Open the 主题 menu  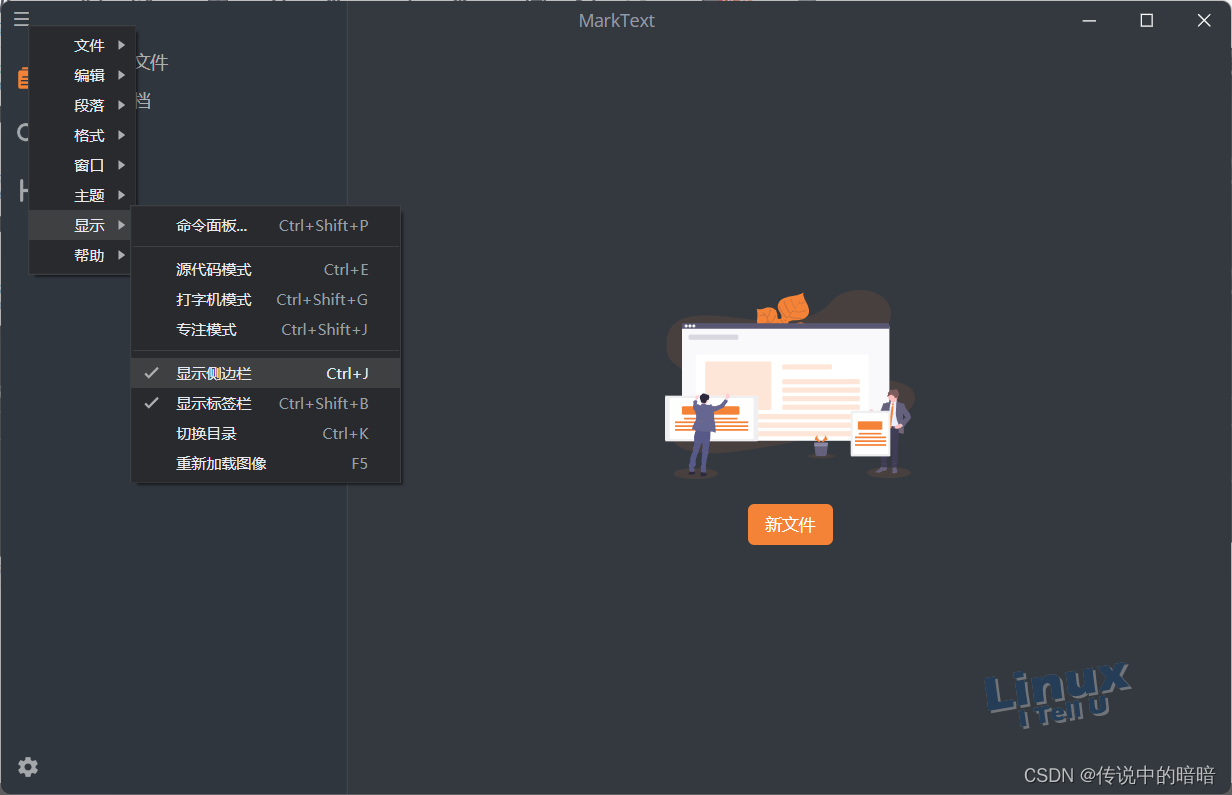[x=83, y=195]
